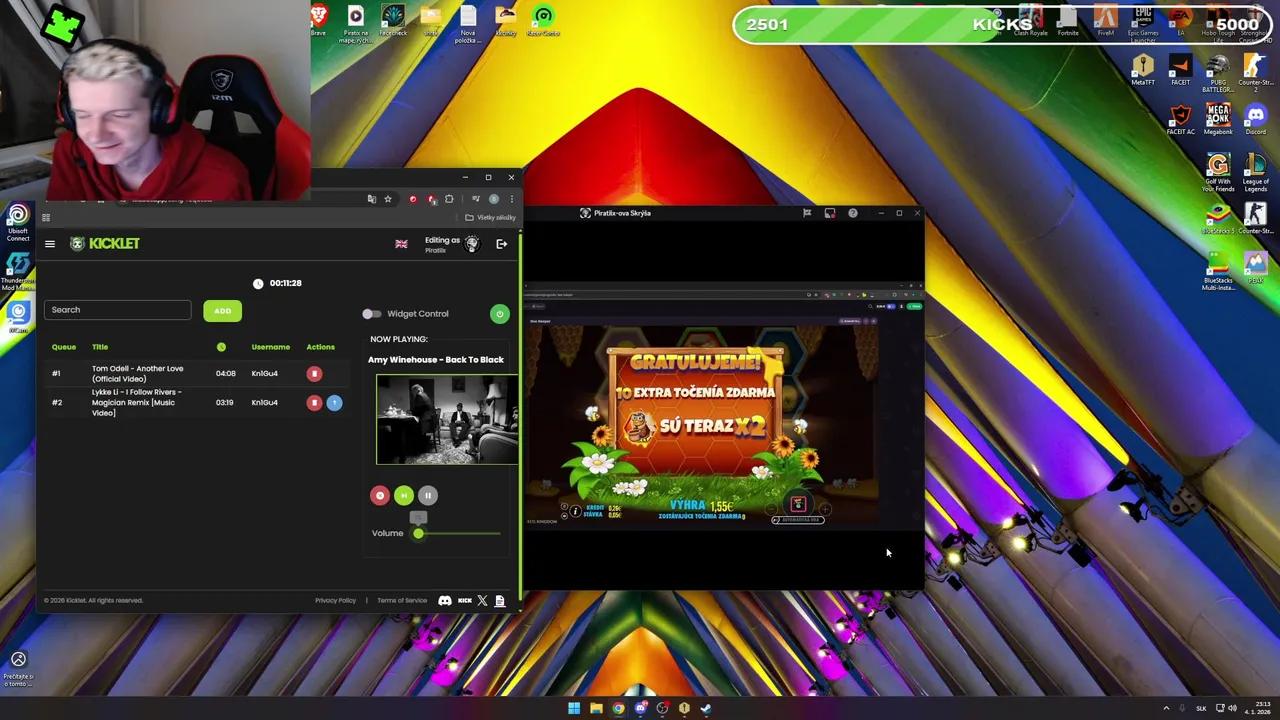Open the Kicklet sidebar hamburger menu
Screen dimensions: 1280x720
[50, 243]
